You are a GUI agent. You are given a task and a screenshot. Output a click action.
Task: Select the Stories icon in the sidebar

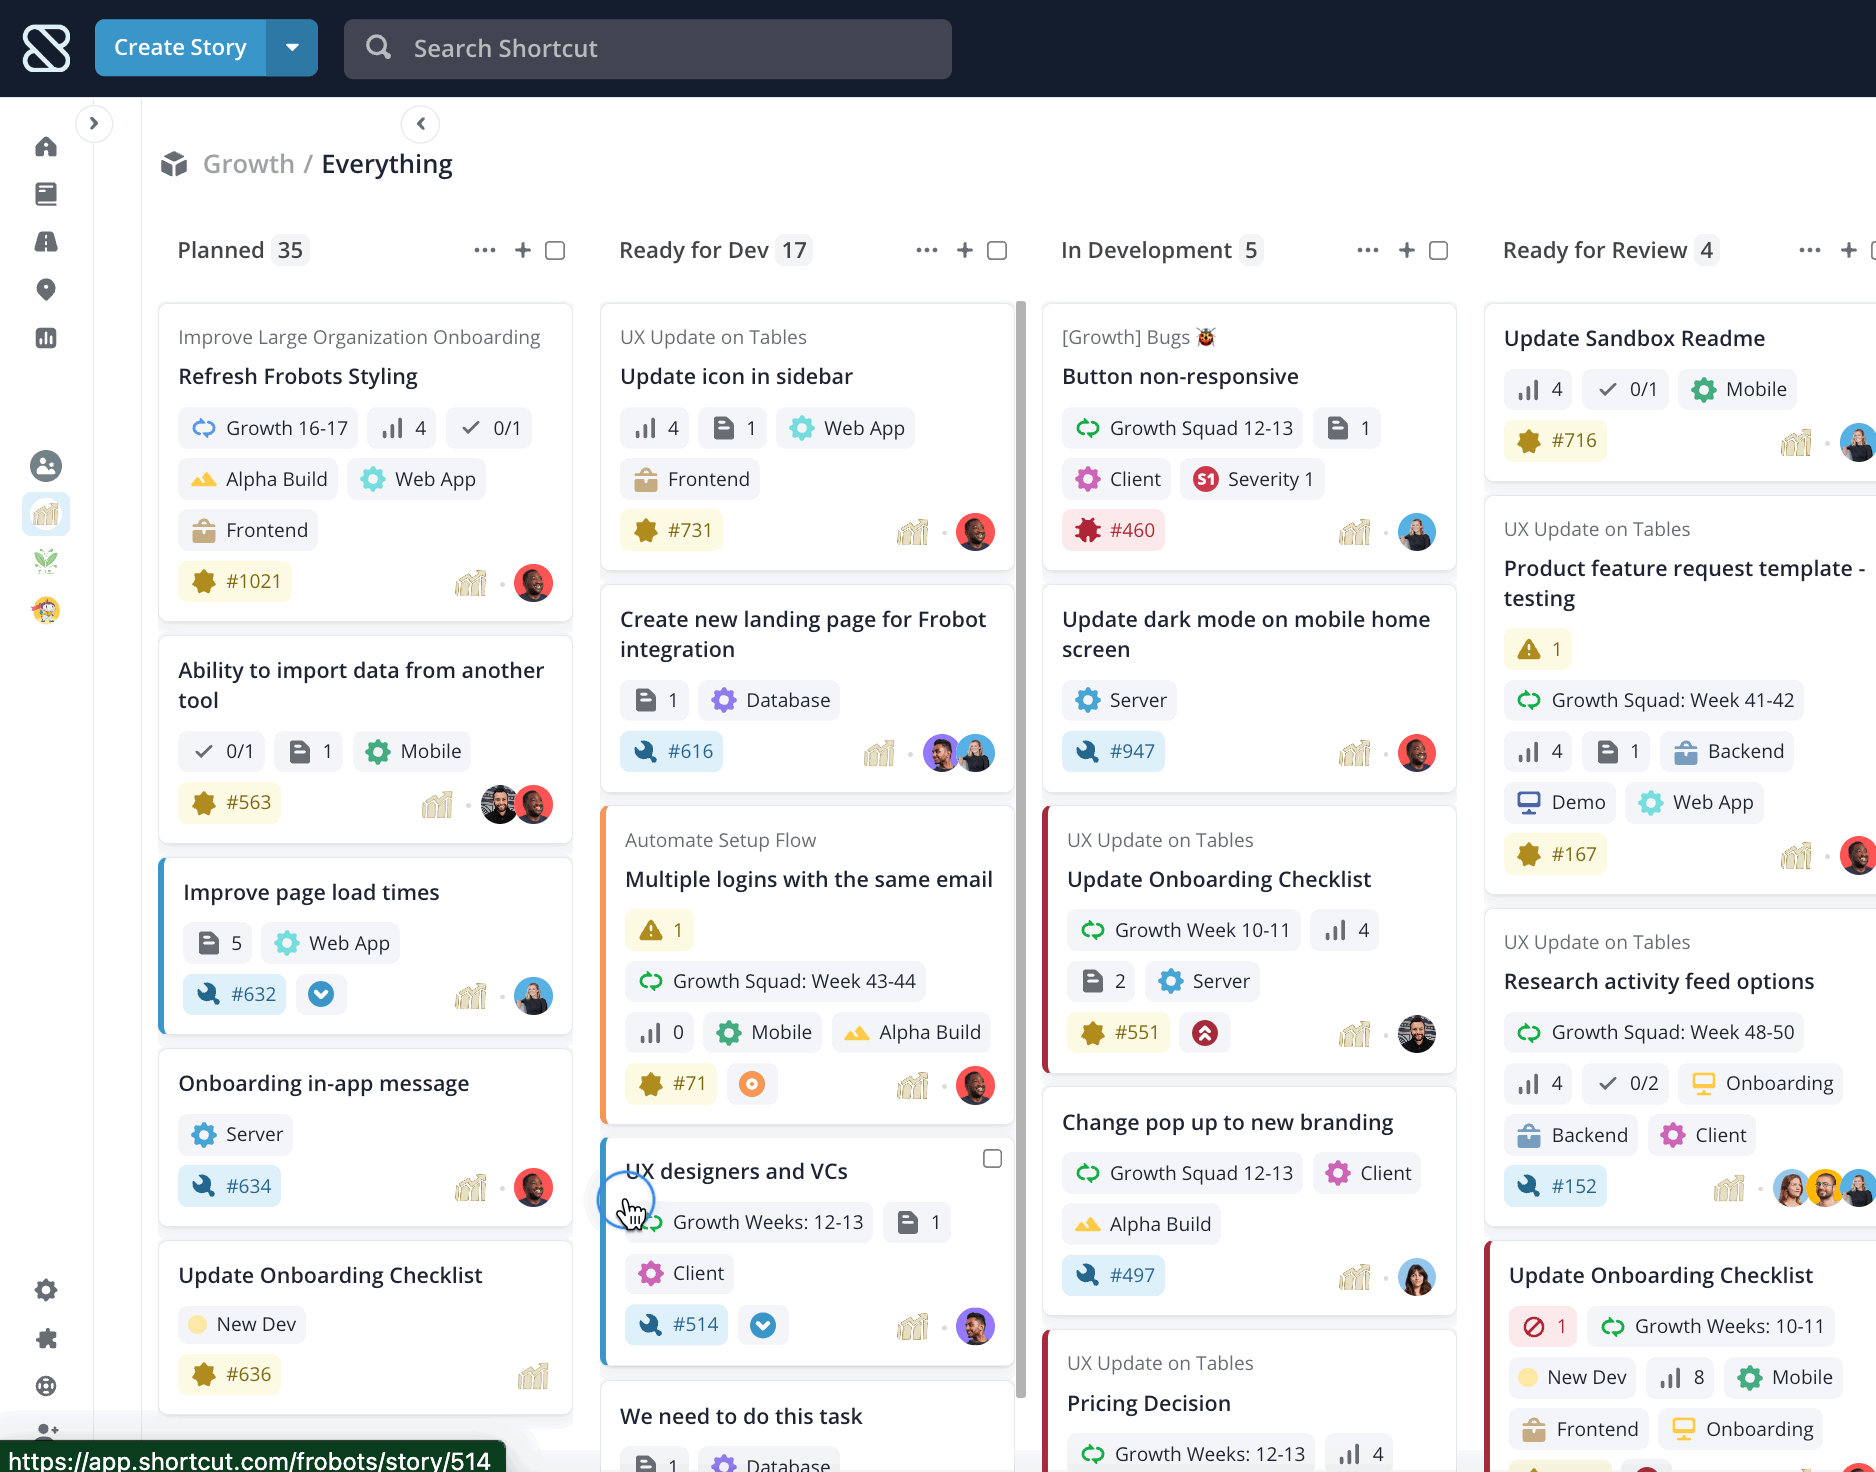coord(46,194)
